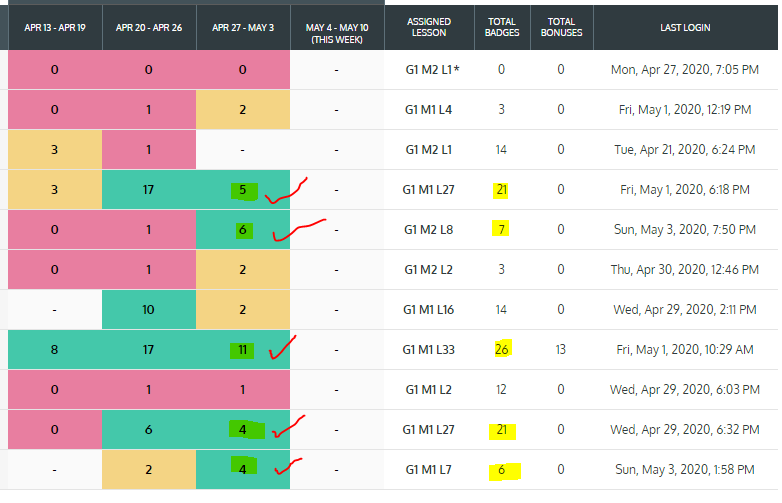The height and width of the screenshot is (503, 782).
Task: Click the TOTAL BONUSES column header
Action: pos(562,27)
